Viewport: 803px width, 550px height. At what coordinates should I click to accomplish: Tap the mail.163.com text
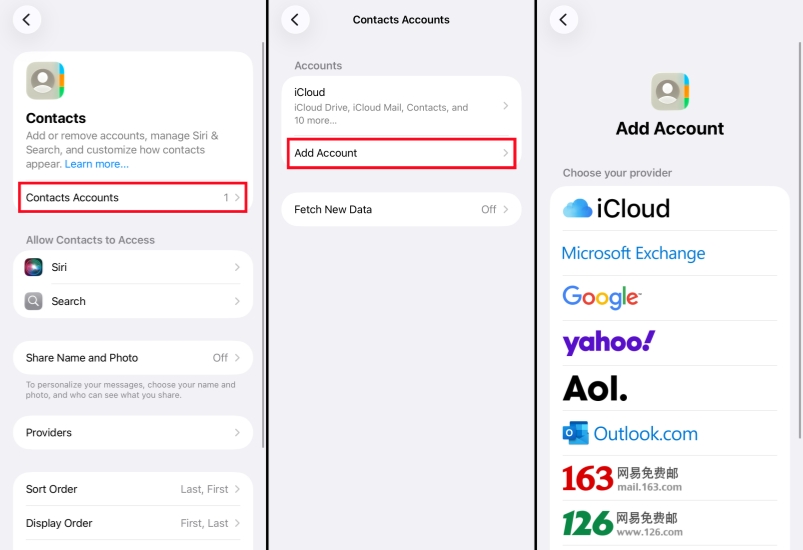pos(649,486)
